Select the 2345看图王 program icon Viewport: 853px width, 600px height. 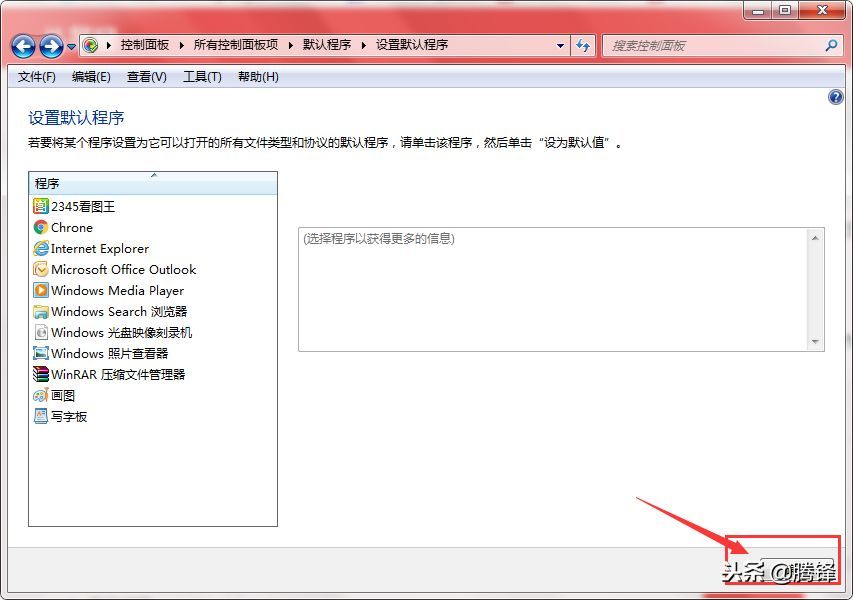pyautogui.click(x=41, y=206)
